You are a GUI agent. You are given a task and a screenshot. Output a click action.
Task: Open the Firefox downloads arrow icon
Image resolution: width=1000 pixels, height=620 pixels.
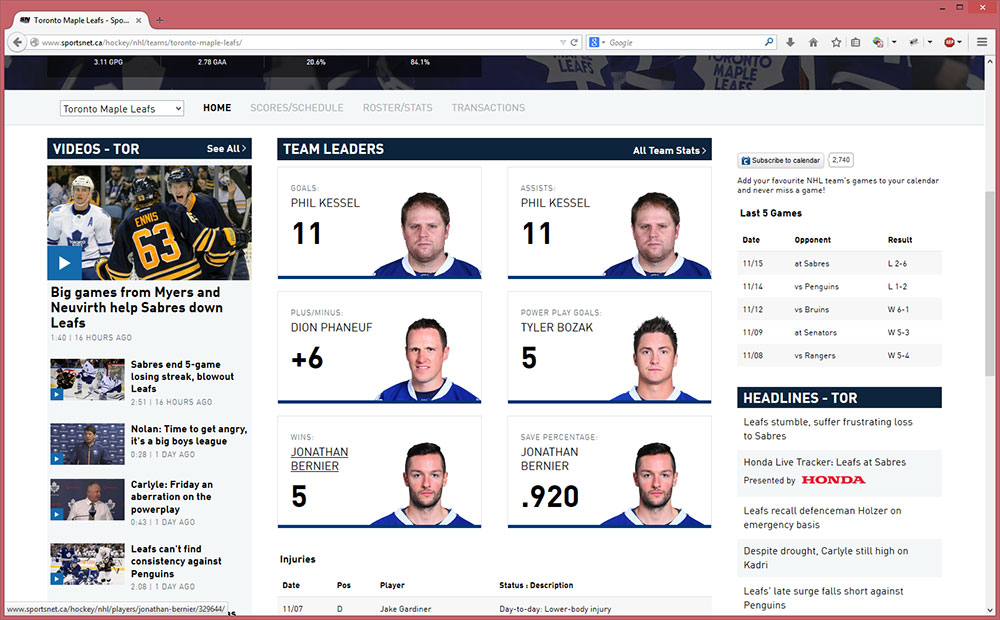tap(790, 42)
